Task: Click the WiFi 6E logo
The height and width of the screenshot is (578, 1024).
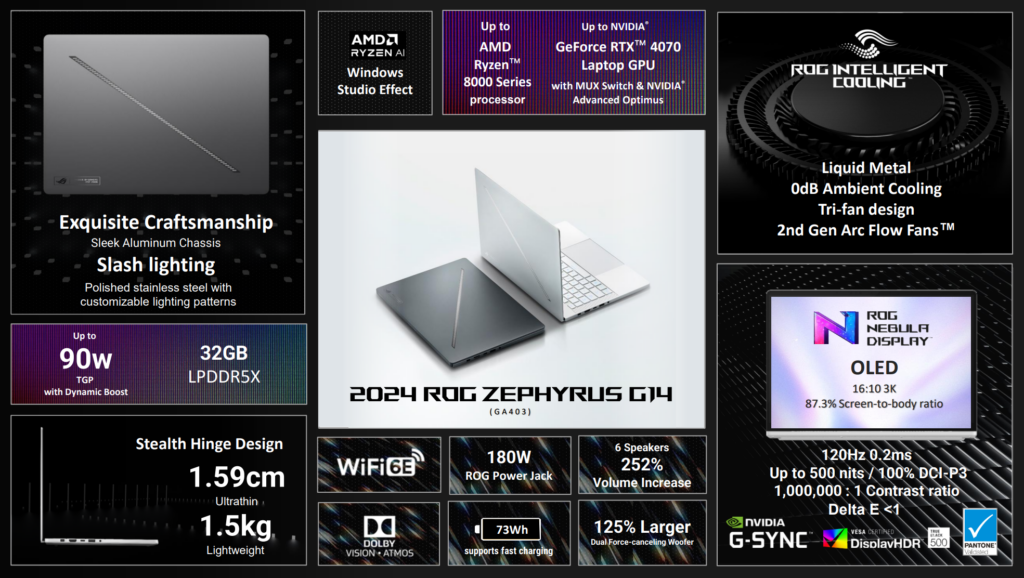Action: 380,464
